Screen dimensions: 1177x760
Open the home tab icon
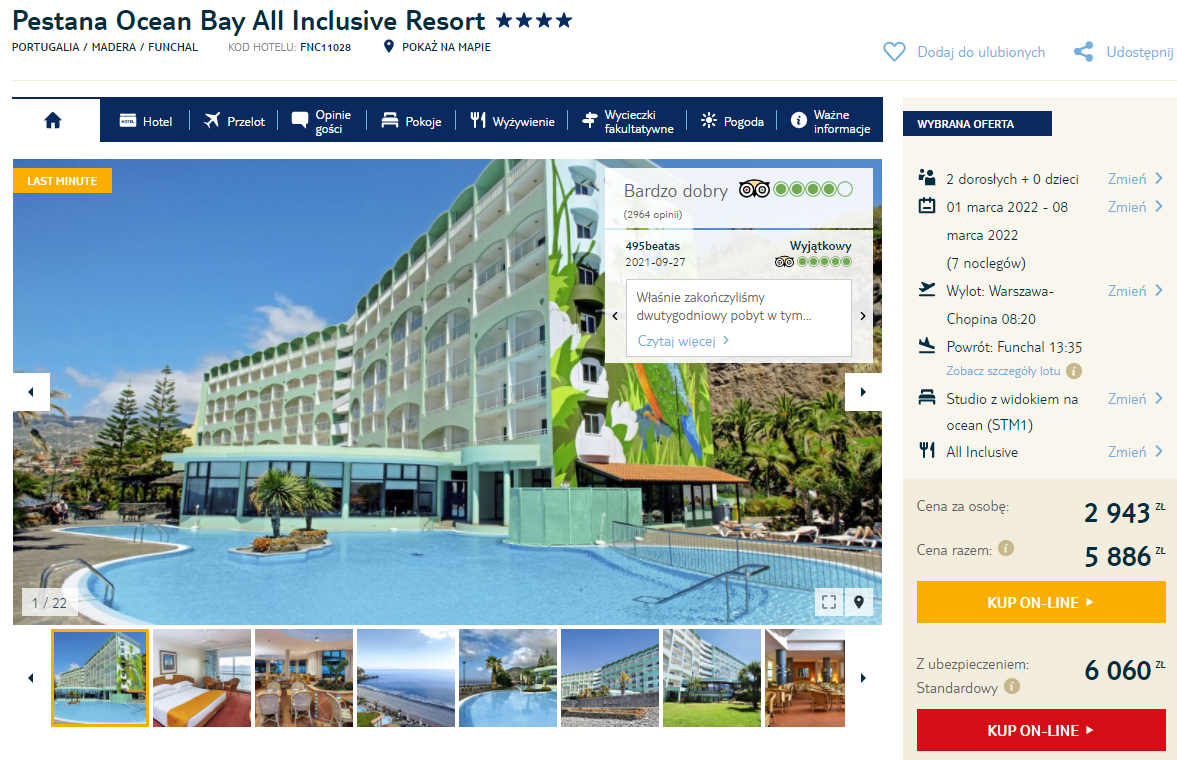click(53, 120)
